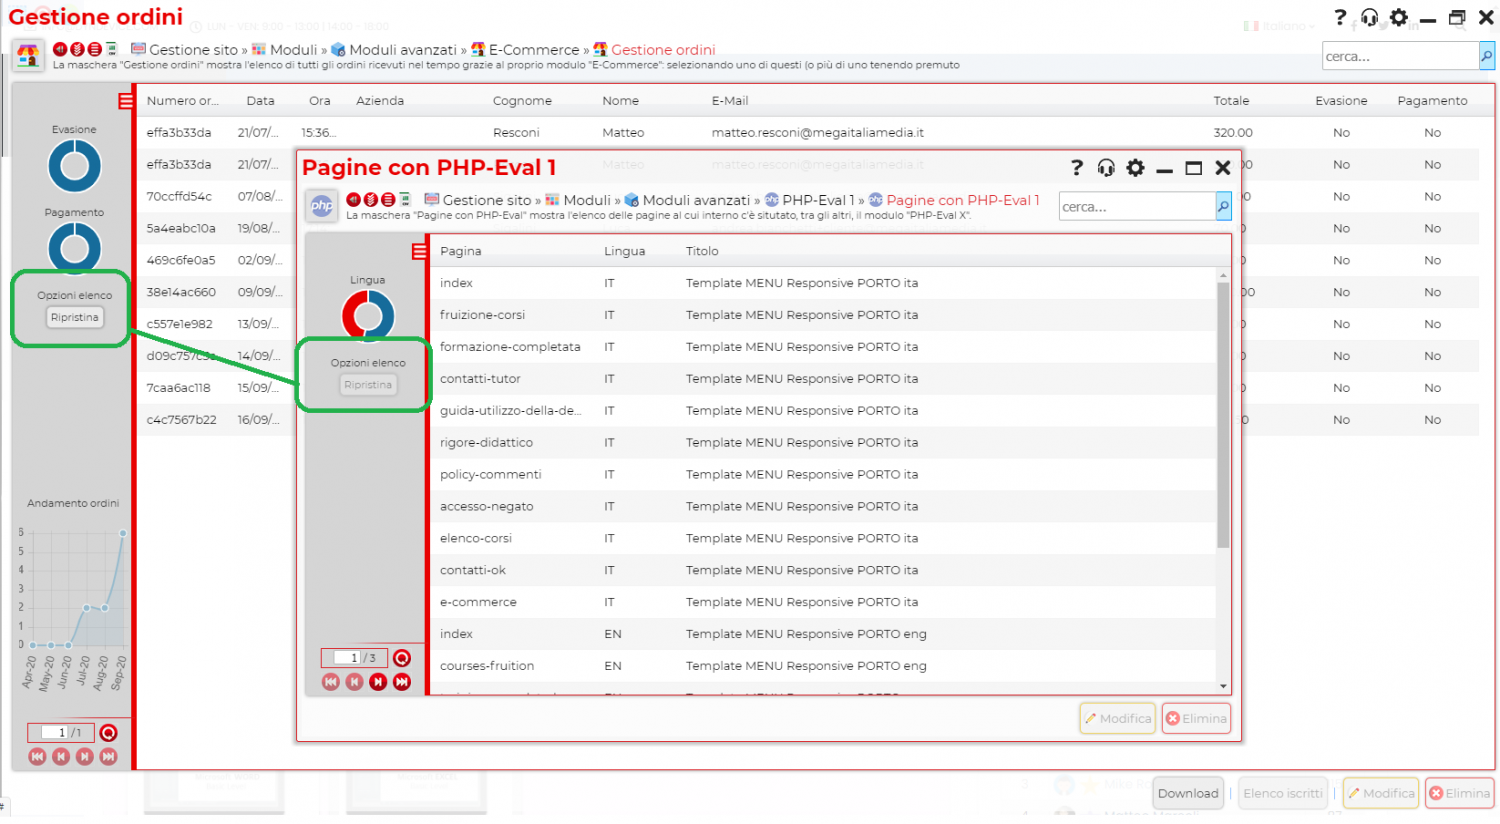Select the contatti-tutor page row
Screen dimensions: 1500x824
(480, 379)
